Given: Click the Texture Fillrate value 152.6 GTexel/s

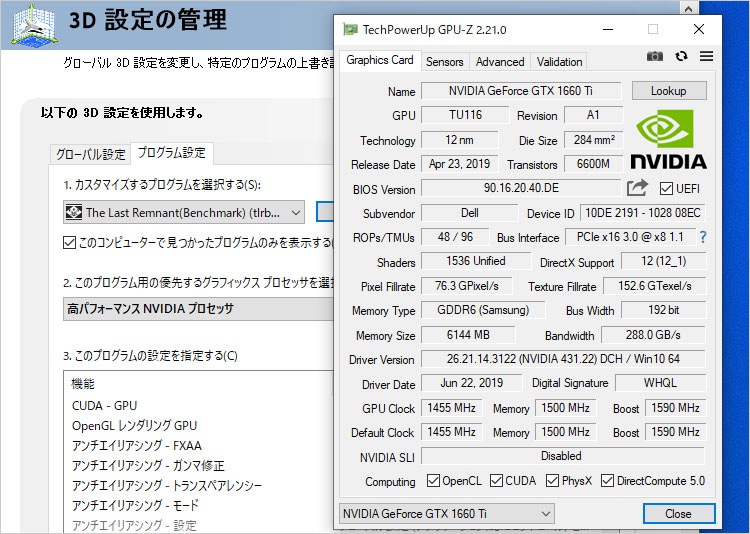Looking at the screenshot, I should [654, 286].
